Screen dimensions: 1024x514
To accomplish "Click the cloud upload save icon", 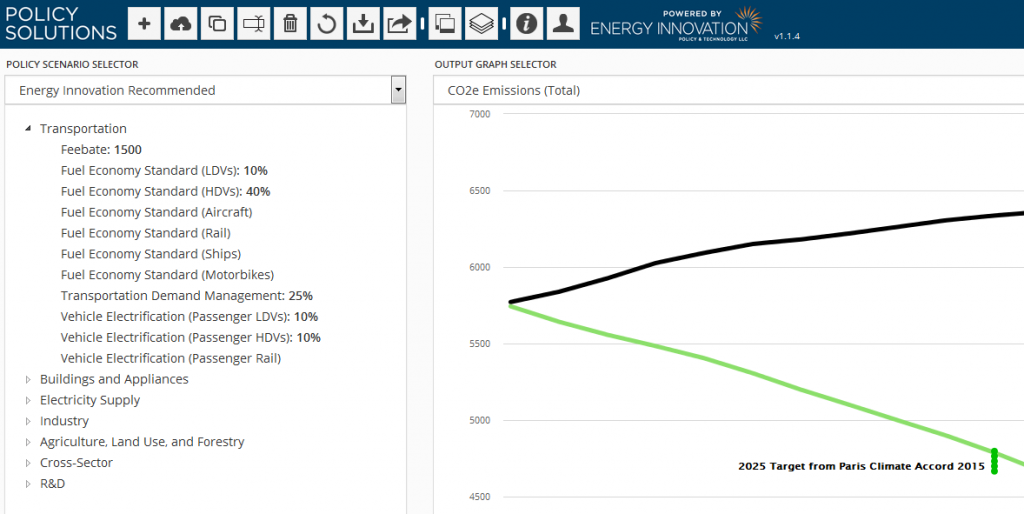I will (x=181, y=23).
